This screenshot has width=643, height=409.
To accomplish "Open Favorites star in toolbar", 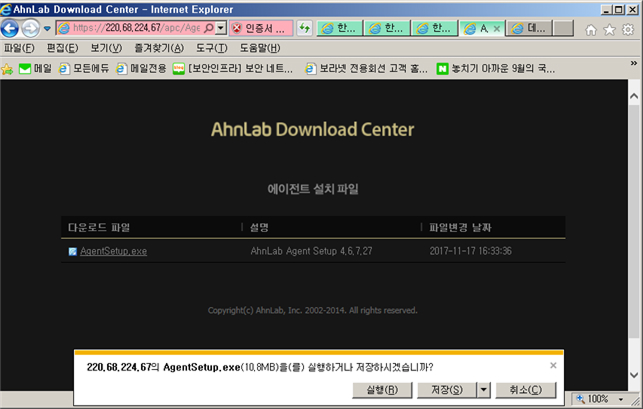I will pyautogui.click(x=609, y=30).
